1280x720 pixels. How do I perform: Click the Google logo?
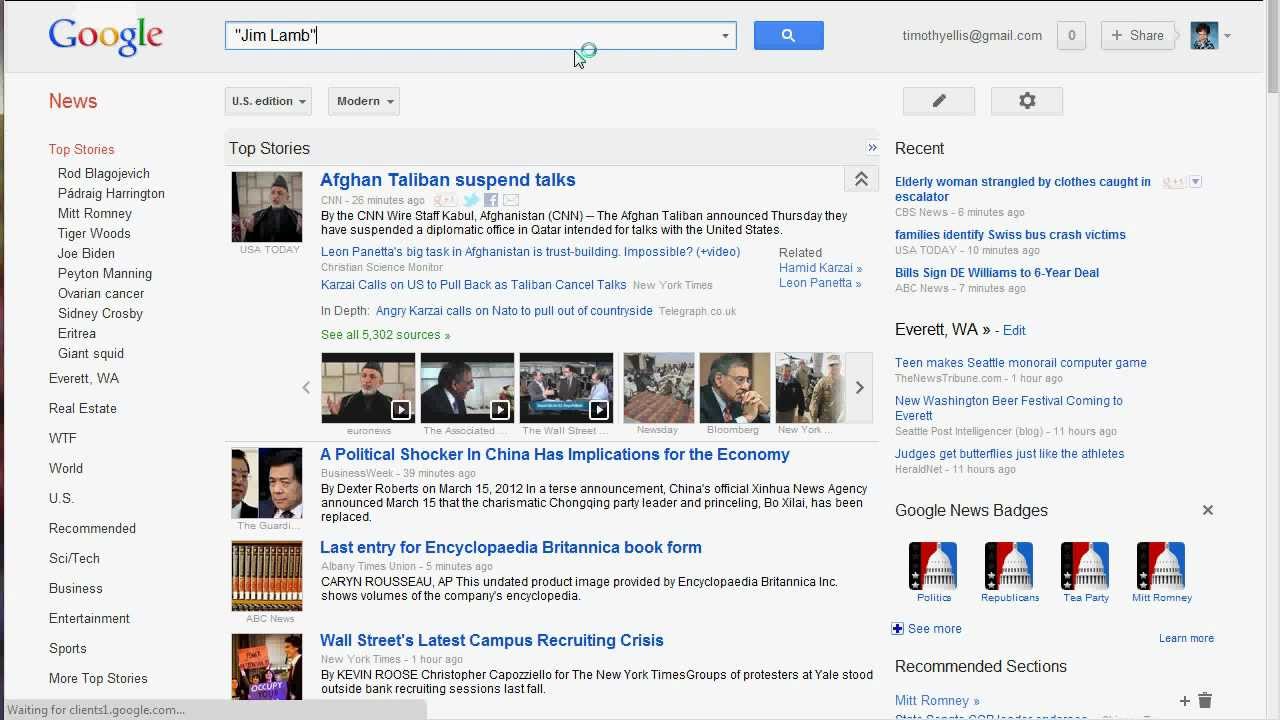click(105, 38)
